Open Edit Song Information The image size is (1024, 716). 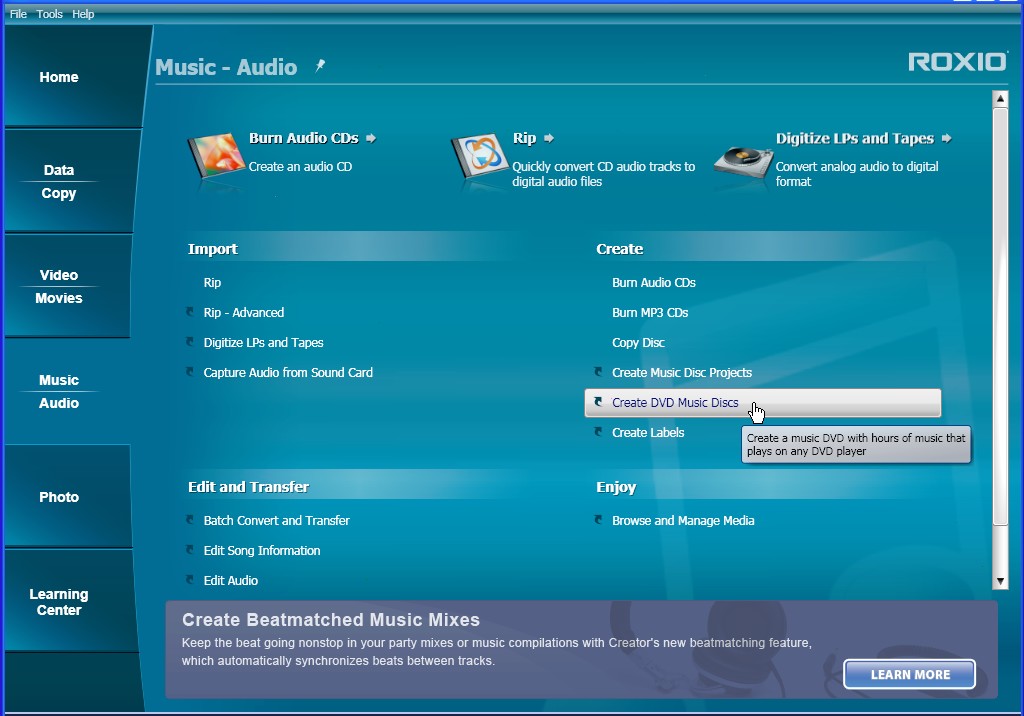pyautogui.click(x=262, y=551)
